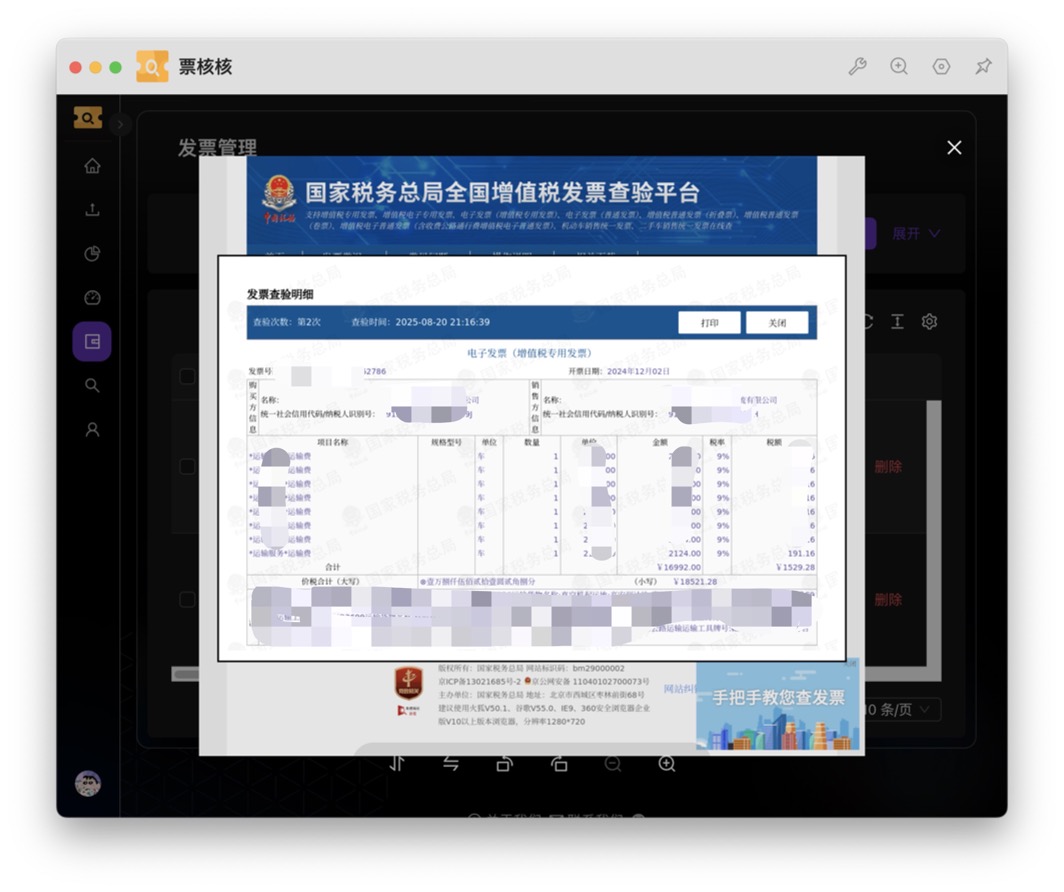Image resolution: width=1064 pixels, height=892 pixels.
Task: Click the 打印 button in the invoice image
Action: (709, 323)
